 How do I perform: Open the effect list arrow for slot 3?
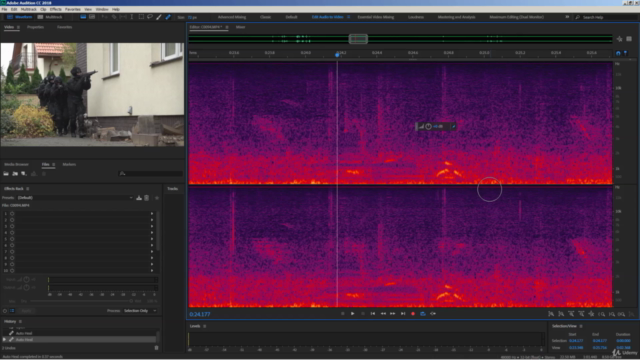point(152,226)
